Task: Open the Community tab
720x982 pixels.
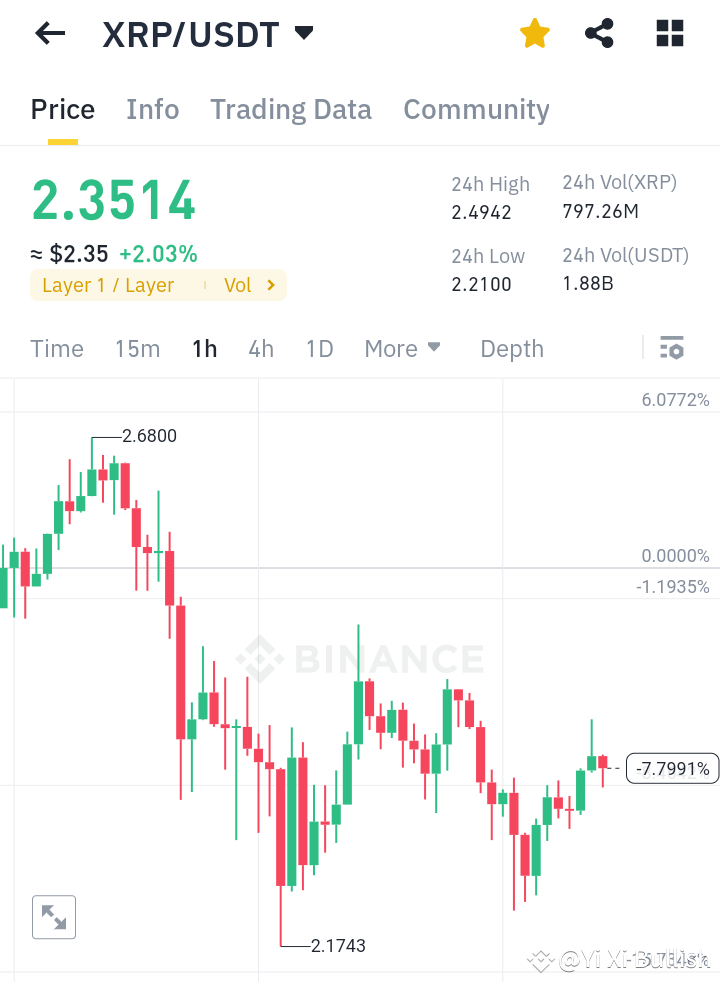Action: click(476, 110)
